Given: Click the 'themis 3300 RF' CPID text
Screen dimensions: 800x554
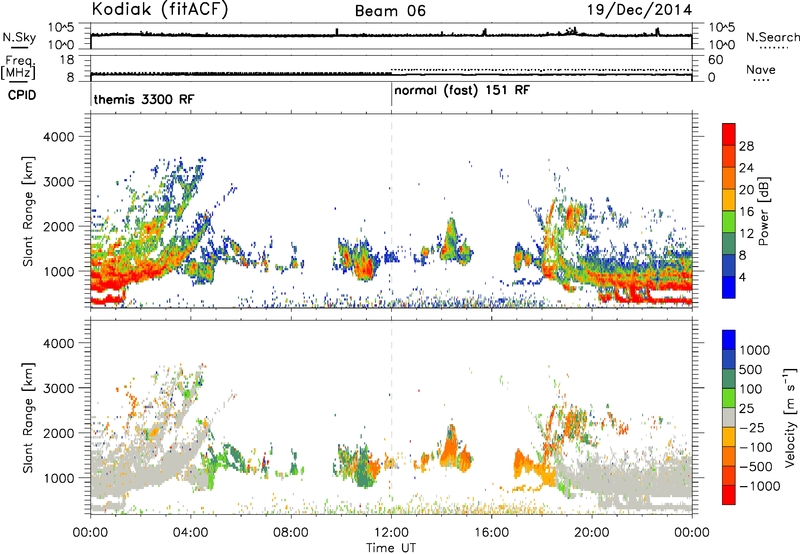Looking at the screenshot, I should tap(144, 99).
